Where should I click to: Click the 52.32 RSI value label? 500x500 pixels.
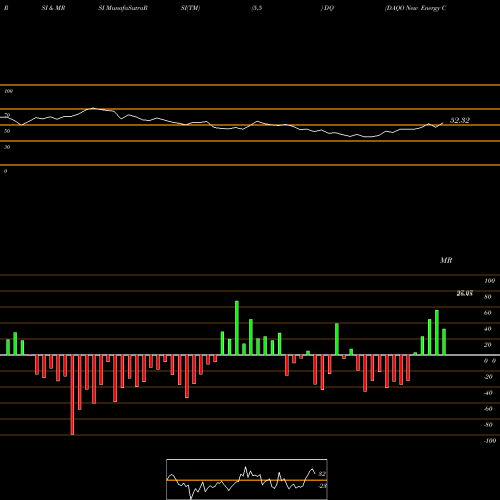[460, 120]
